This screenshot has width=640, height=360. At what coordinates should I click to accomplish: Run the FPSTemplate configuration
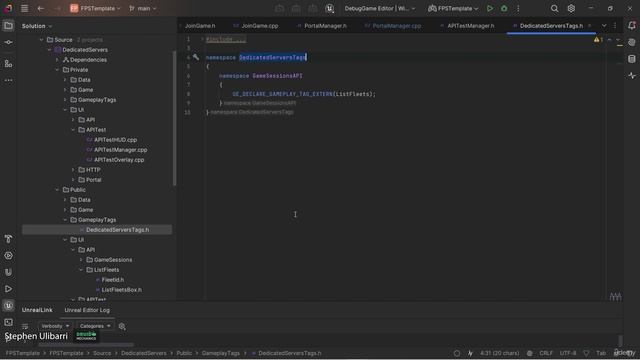490,8
